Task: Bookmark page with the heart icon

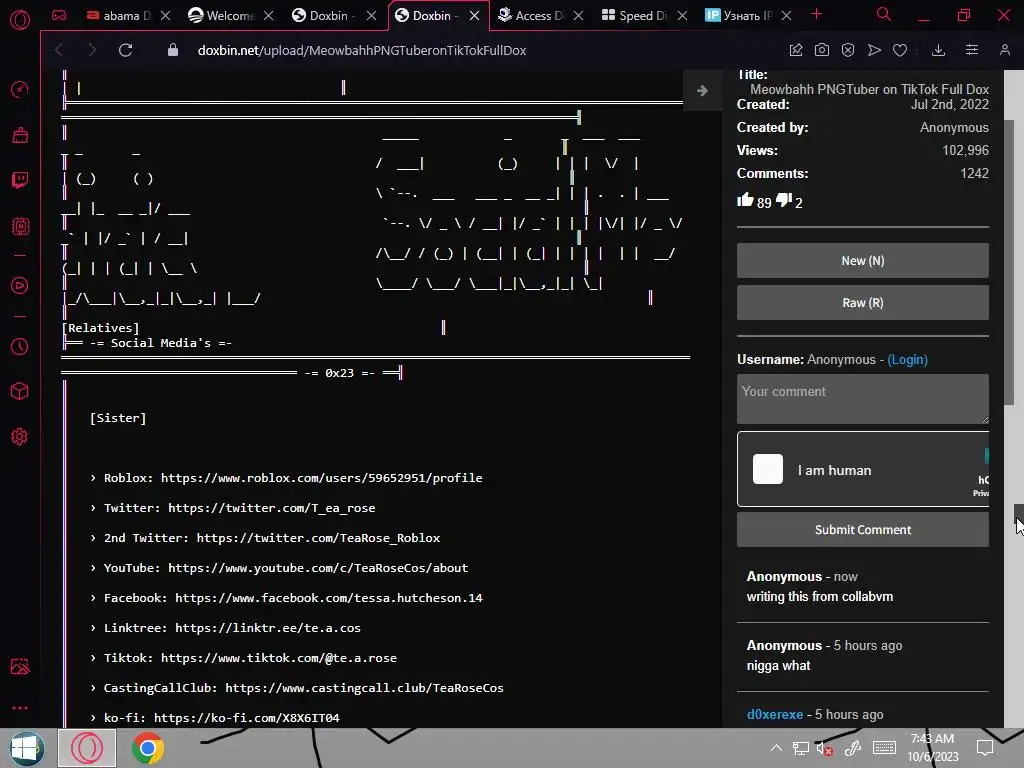Action: [x=900, y=50]
